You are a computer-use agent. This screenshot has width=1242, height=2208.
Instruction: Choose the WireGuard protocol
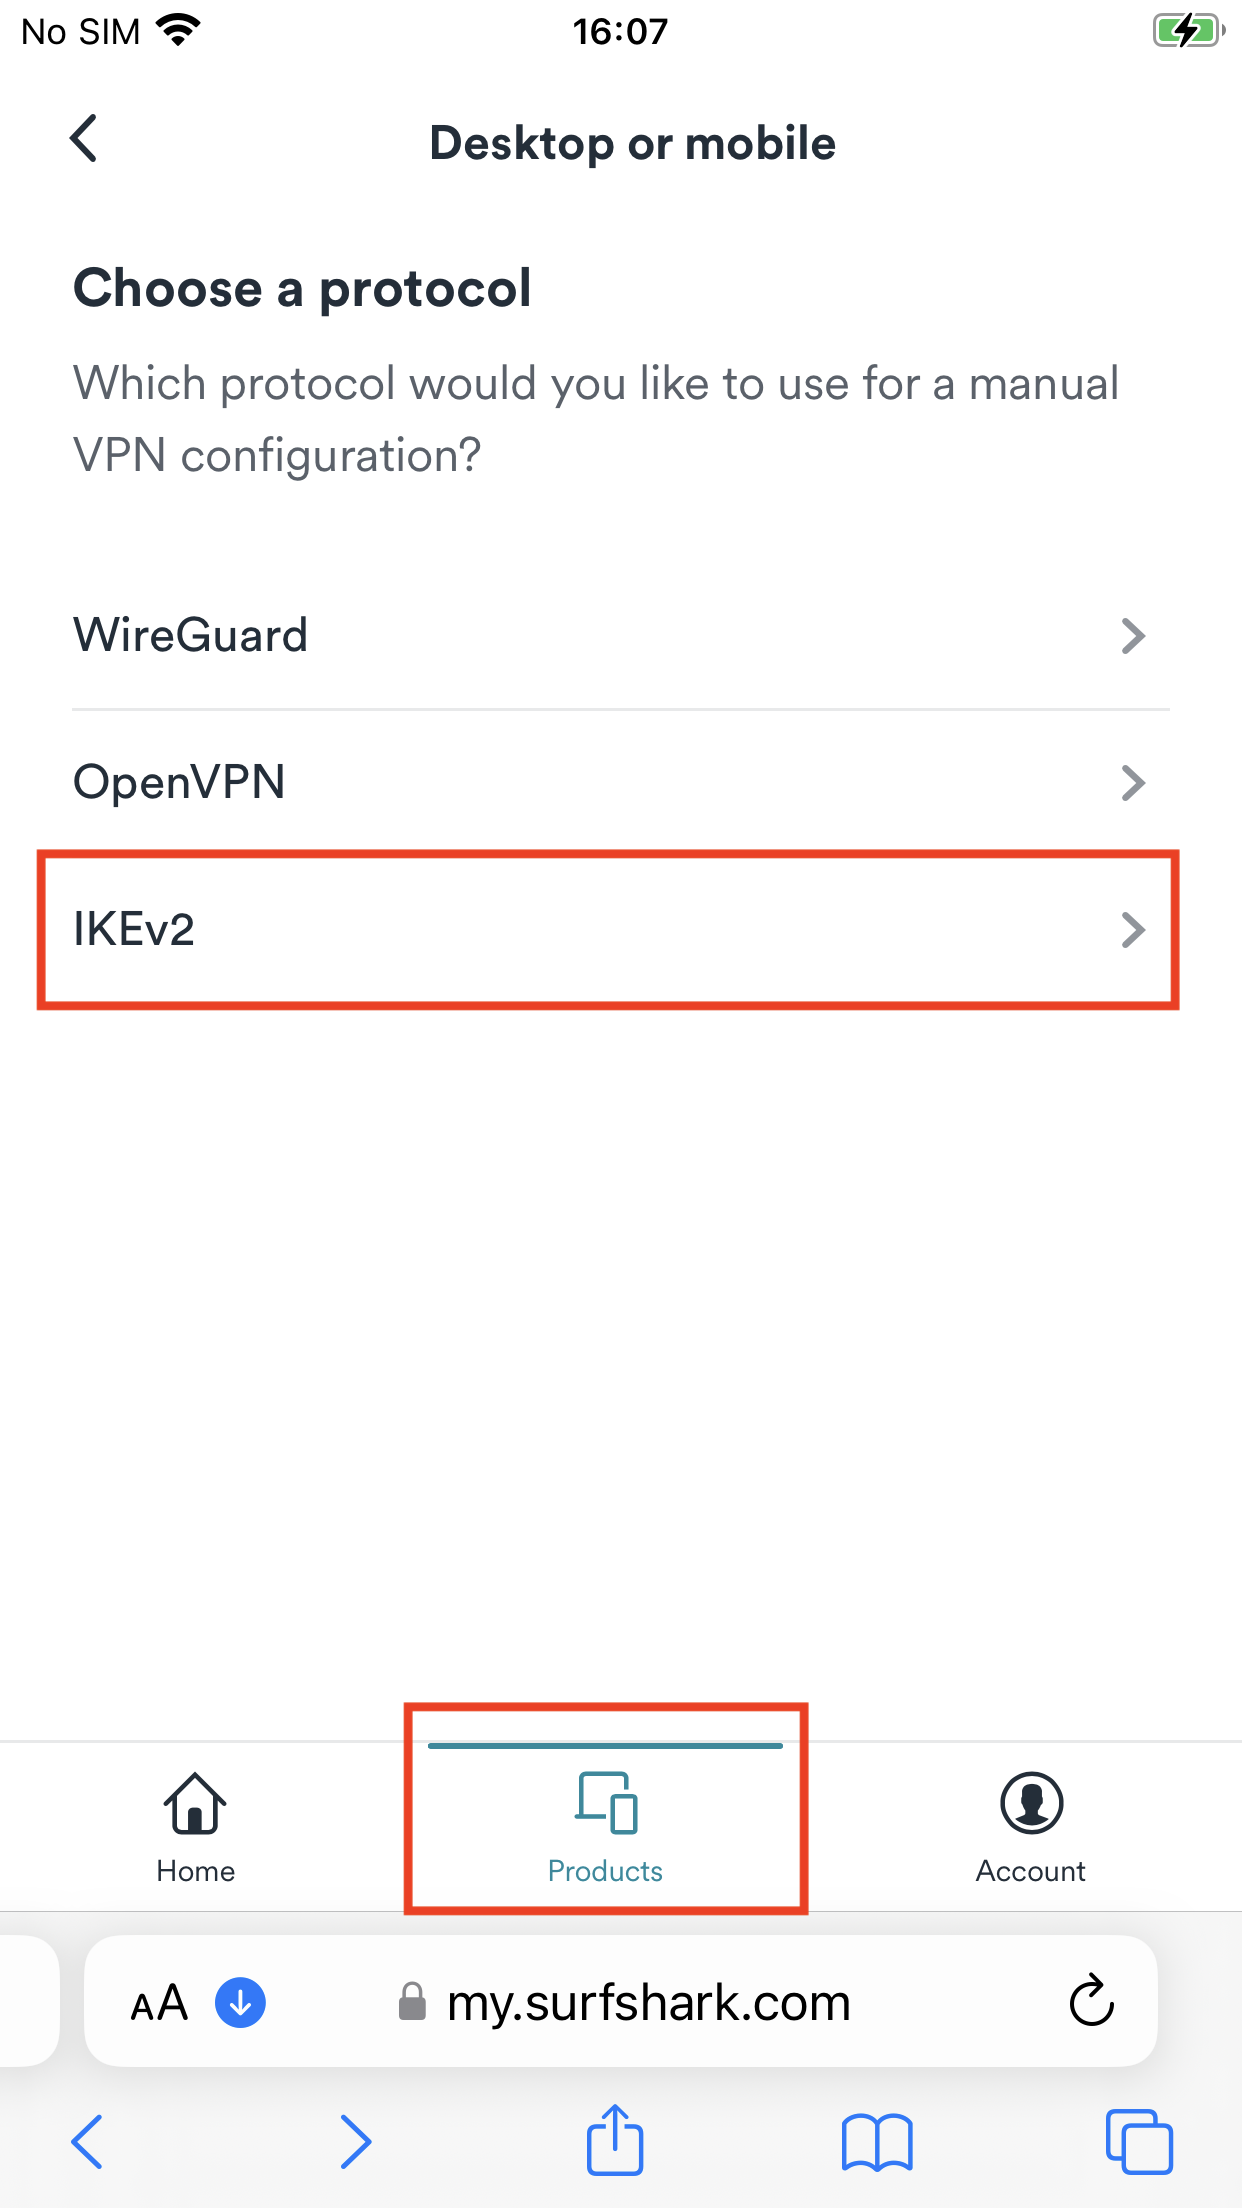click(x=191, y=636)
